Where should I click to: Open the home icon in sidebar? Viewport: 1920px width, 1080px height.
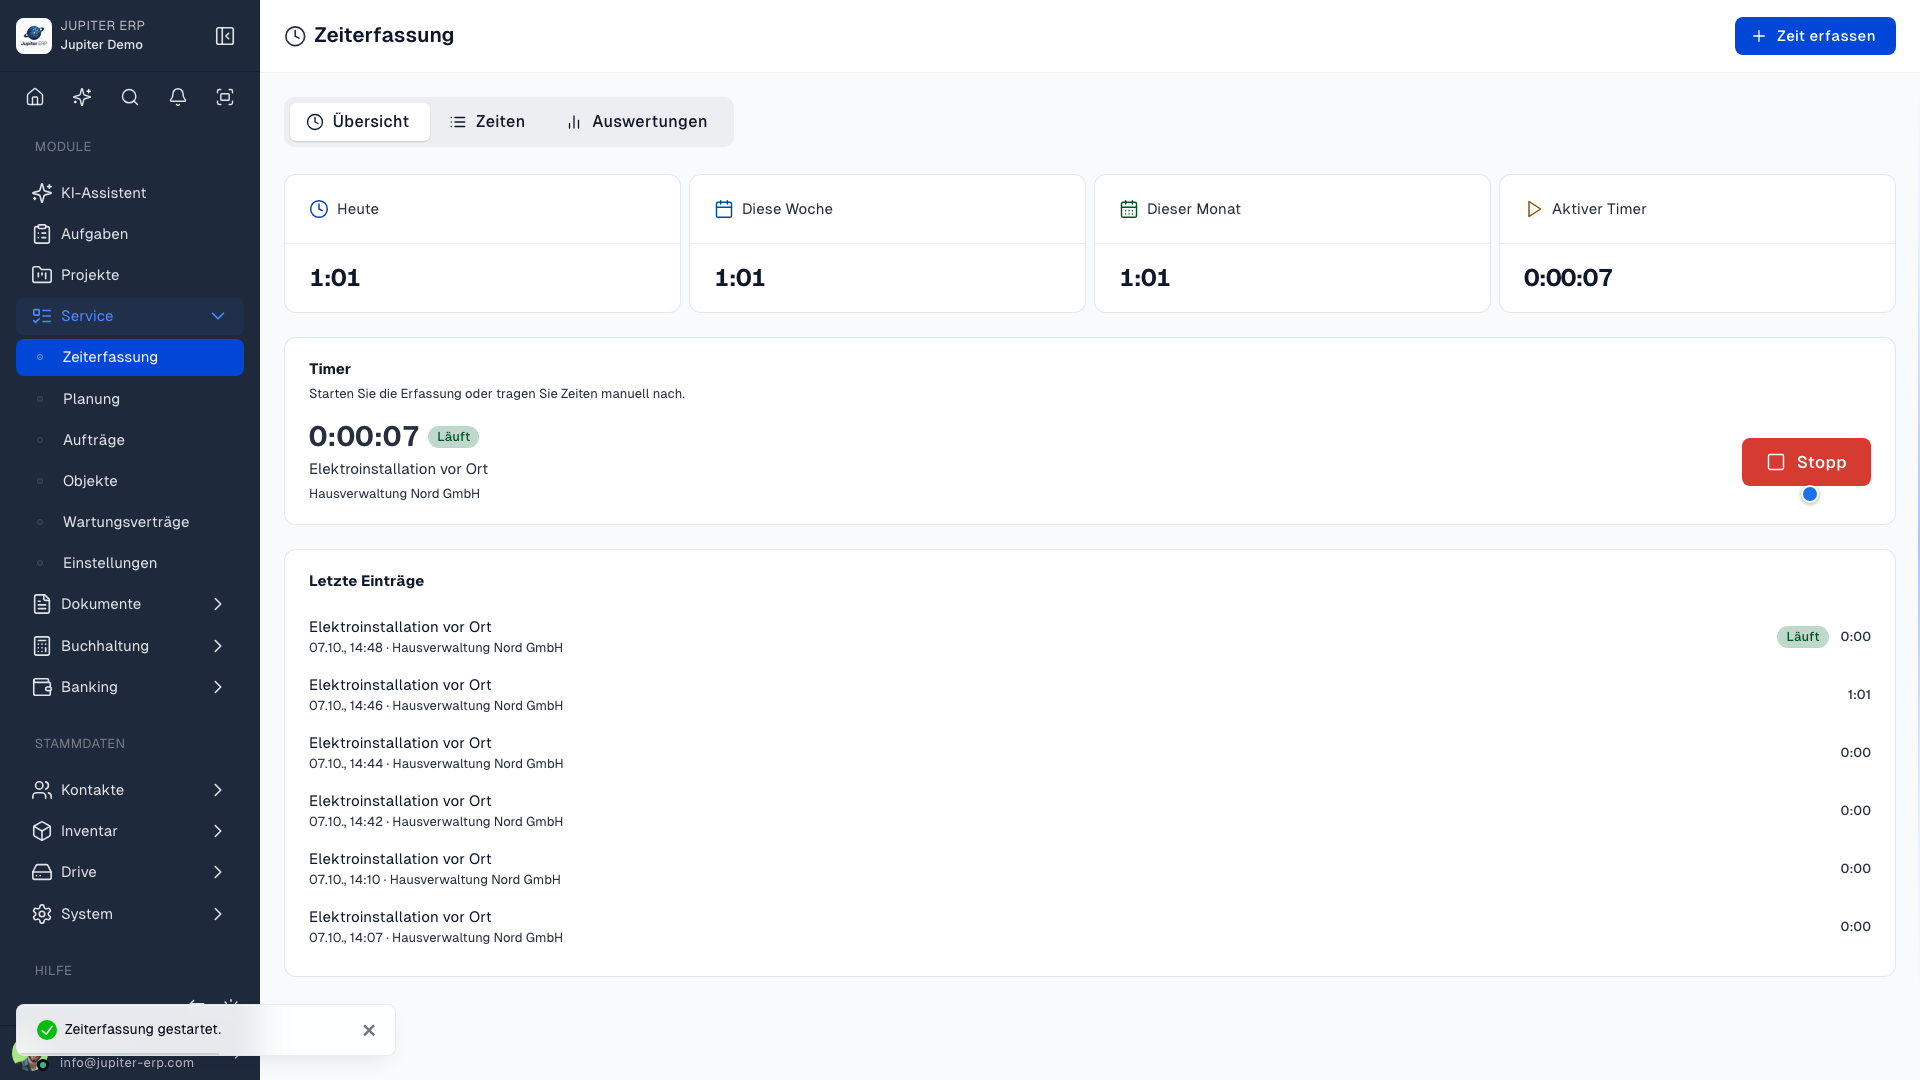[x=35, y=97]
